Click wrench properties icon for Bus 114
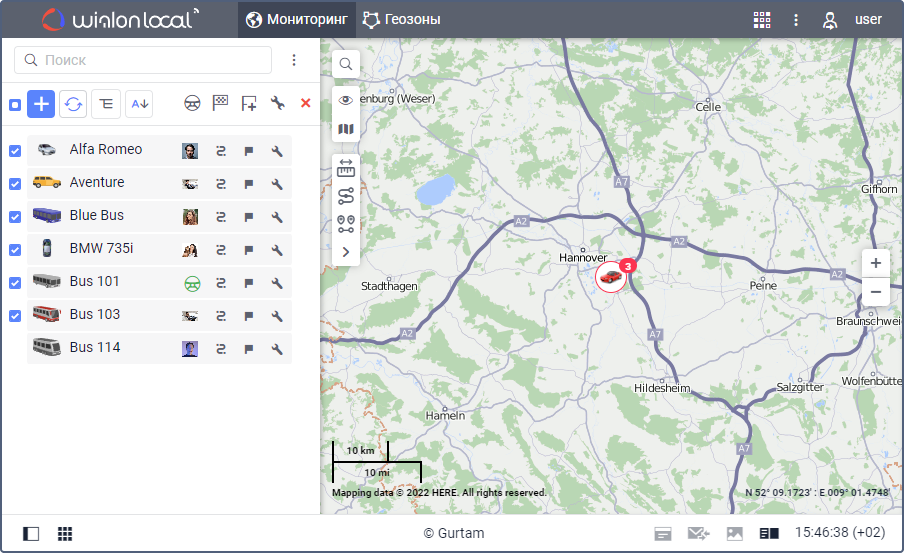The width and height of the screenshot is (904, 553). (x=277, y=349)
